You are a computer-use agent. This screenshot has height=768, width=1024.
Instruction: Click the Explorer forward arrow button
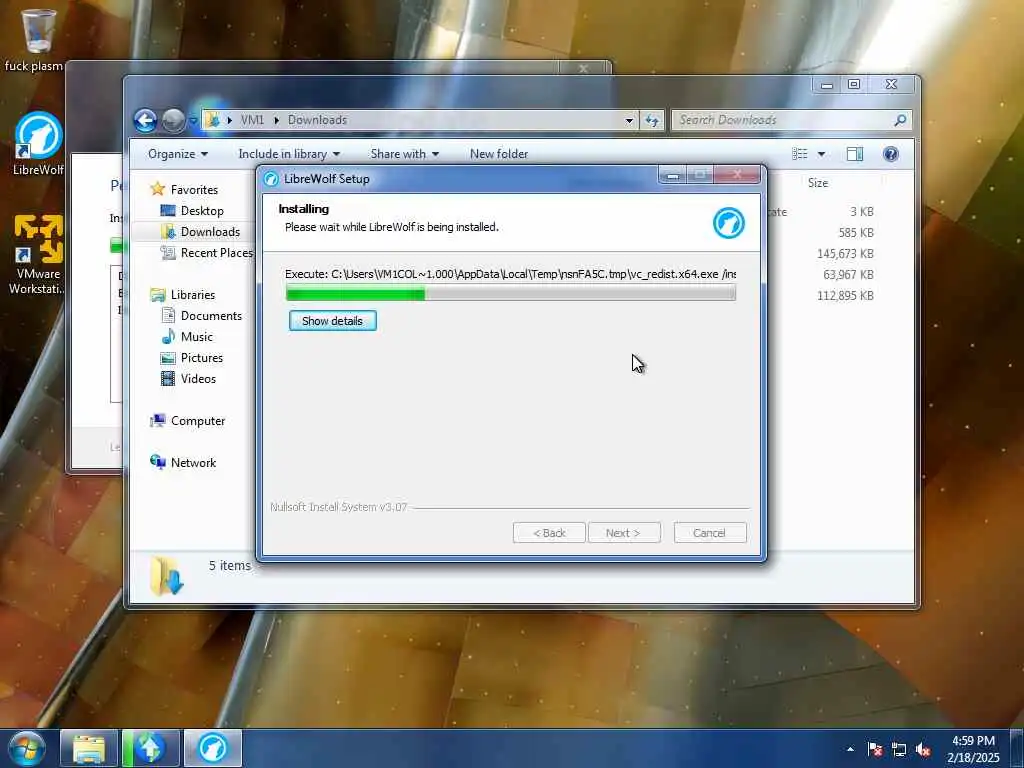coord(173,120)
